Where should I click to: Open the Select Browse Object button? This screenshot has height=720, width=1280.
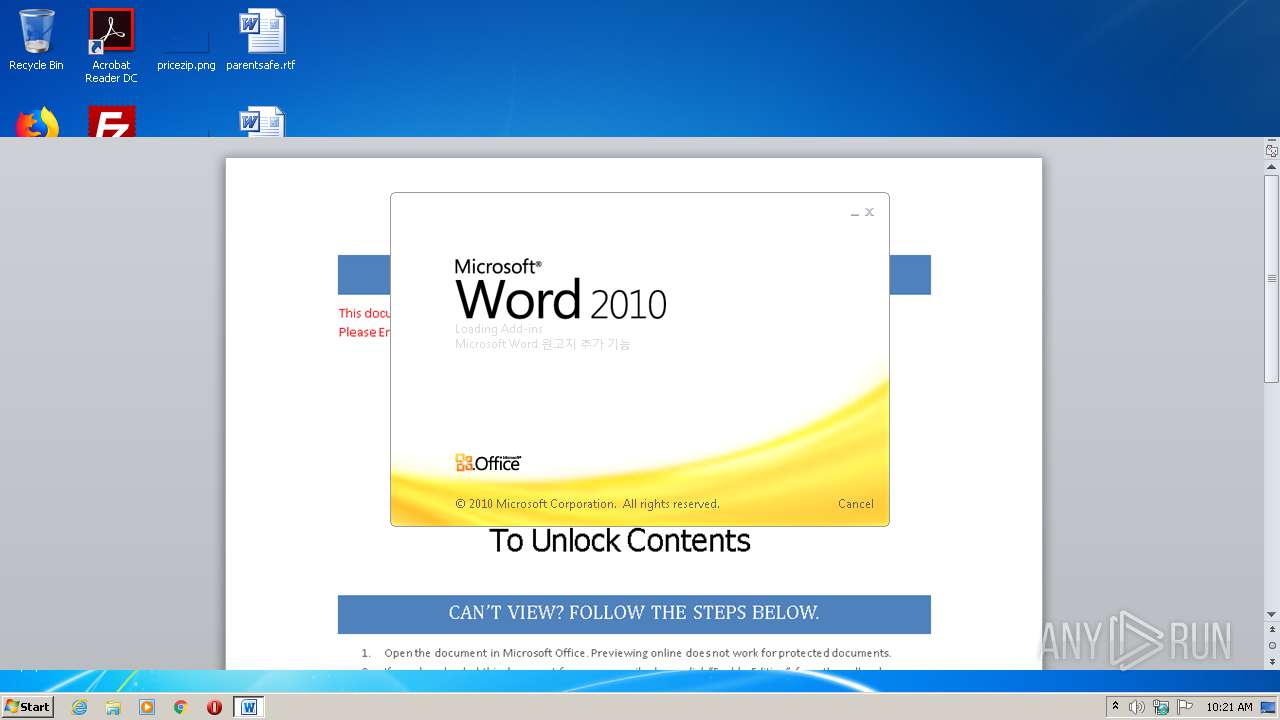(x=1272, y=645)
